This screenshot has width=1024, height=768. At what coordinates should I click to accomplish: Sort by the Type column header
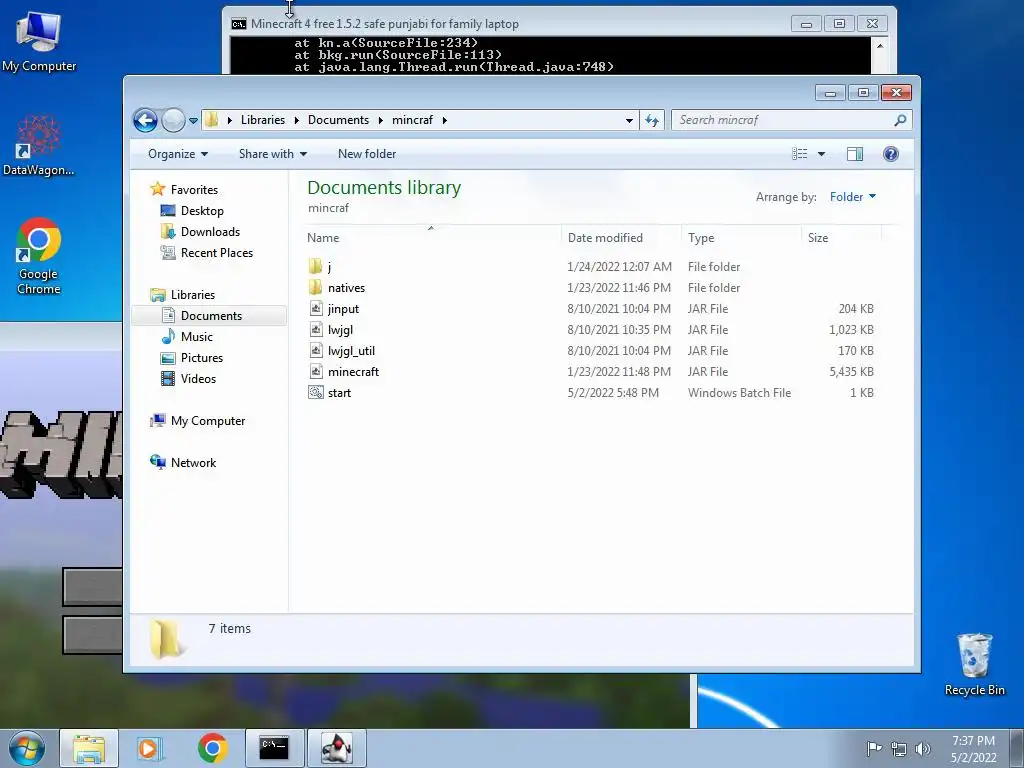[x=741, y=238]
